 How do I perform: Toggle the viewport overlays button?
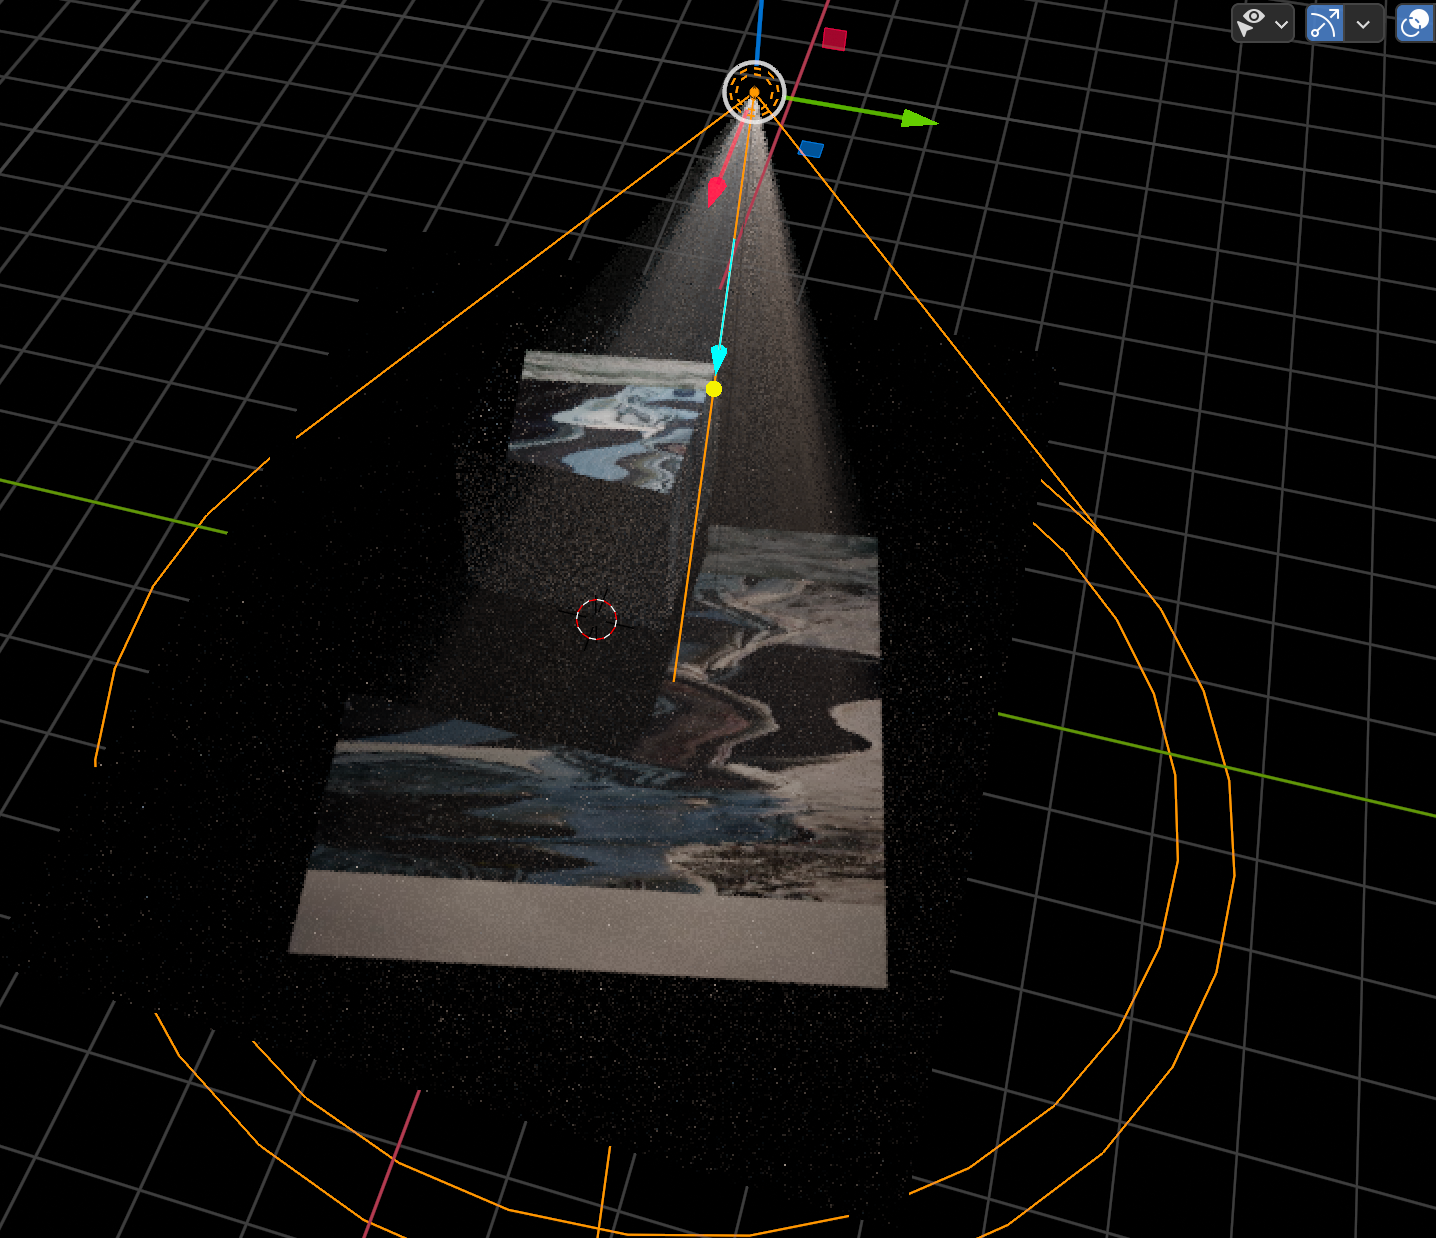click(1416, 23)
